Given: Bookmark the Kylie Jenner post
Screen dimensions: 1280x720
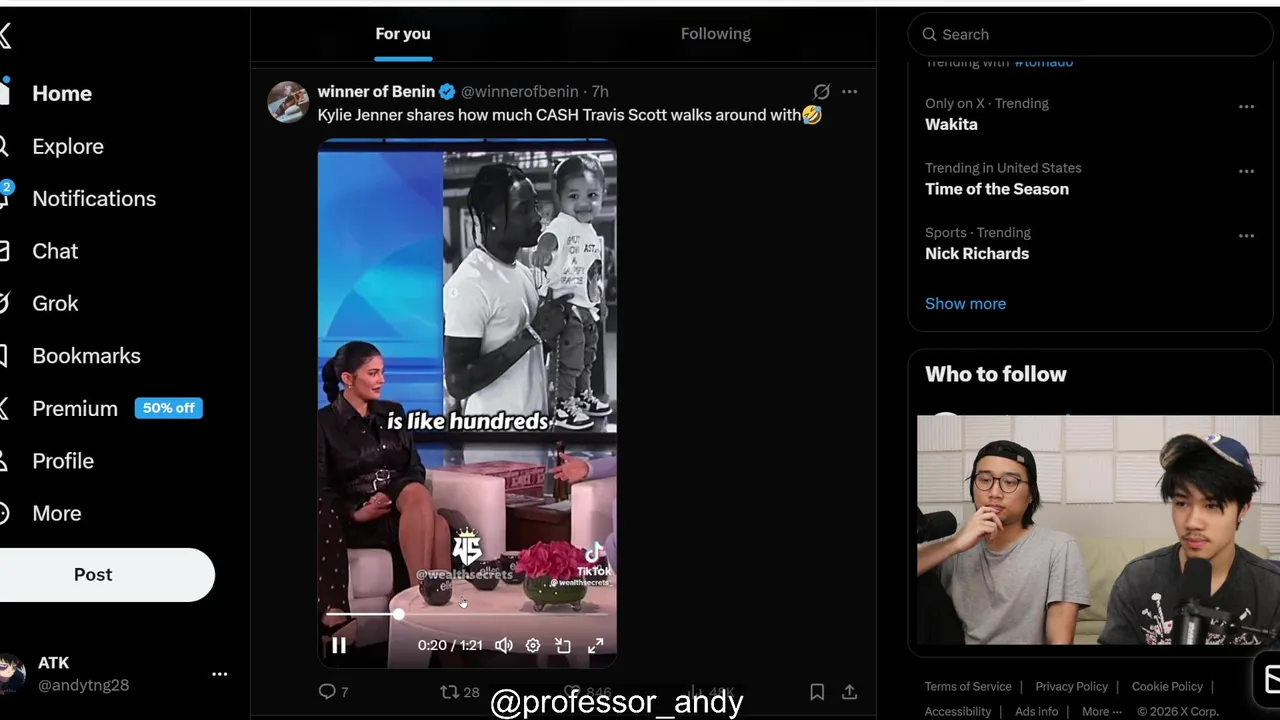Looking at the screenshot, I should point(817,692).
